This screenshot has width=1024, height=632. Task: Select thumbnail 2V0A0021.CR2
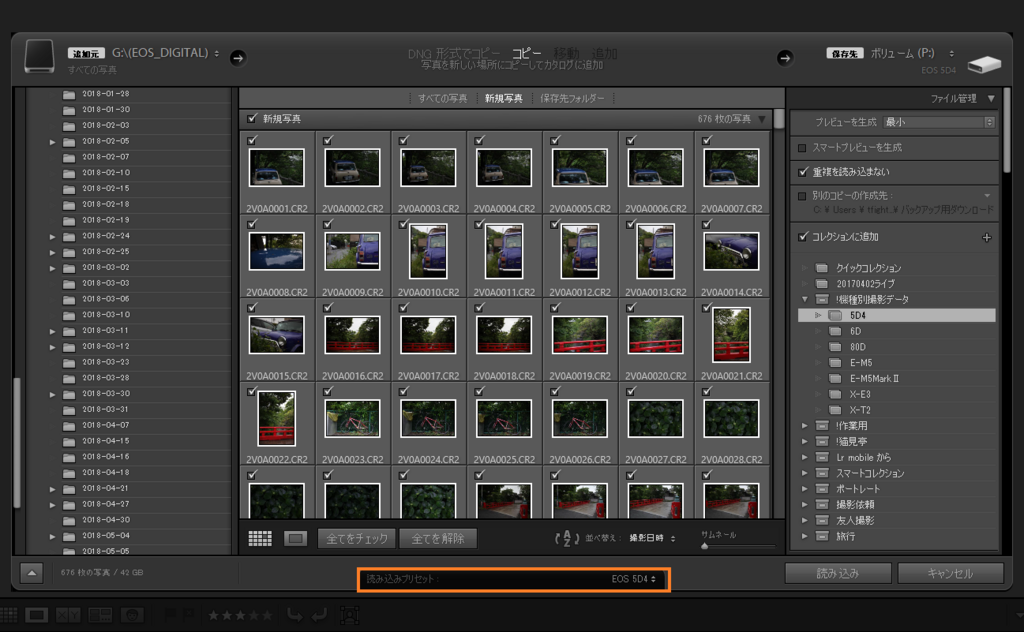[x=731, y=336]
